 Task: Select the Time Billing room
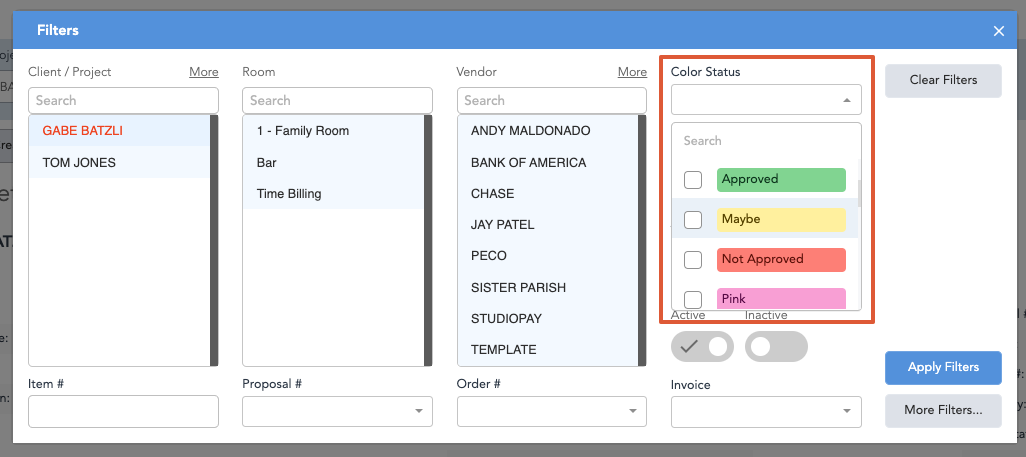click(x=334, y=194)
